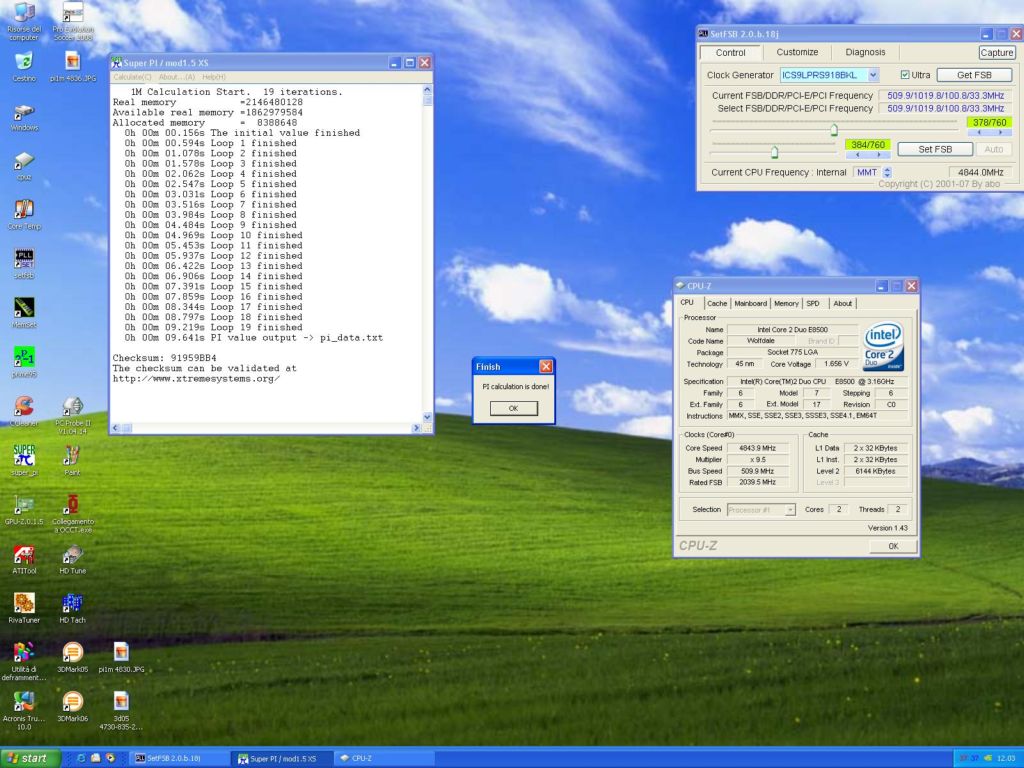Switch to the Customize tab in SetFSB
This screenshot has height=768, width=1024.
coord(797,52)
